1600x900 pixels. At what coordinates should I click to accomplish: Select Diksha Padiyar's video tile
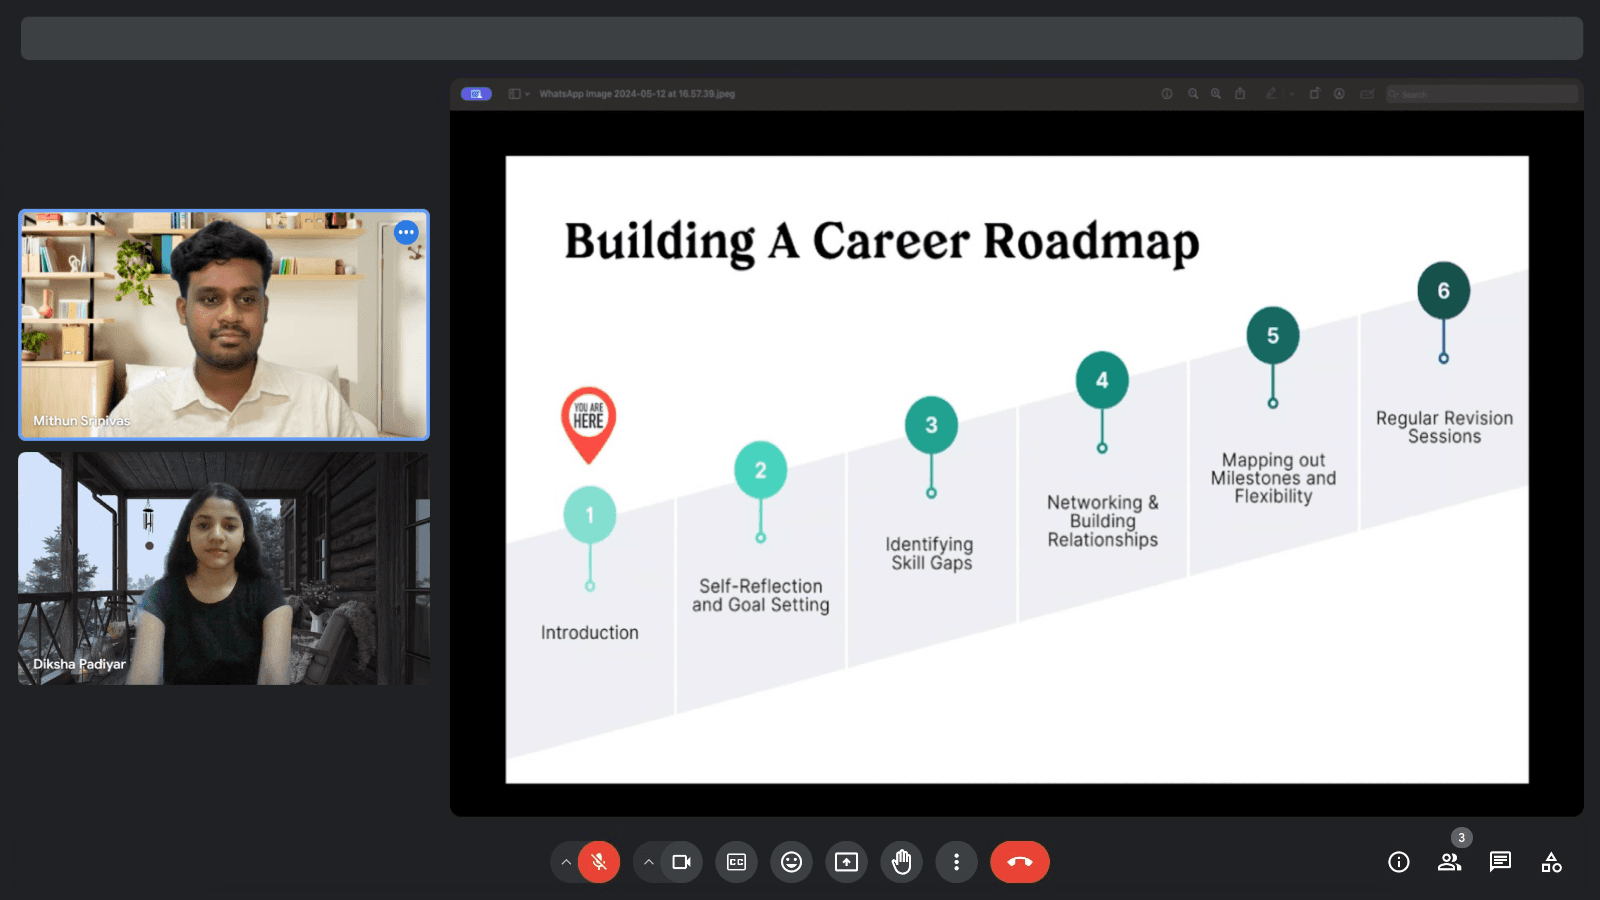click(x=224, y=568)
